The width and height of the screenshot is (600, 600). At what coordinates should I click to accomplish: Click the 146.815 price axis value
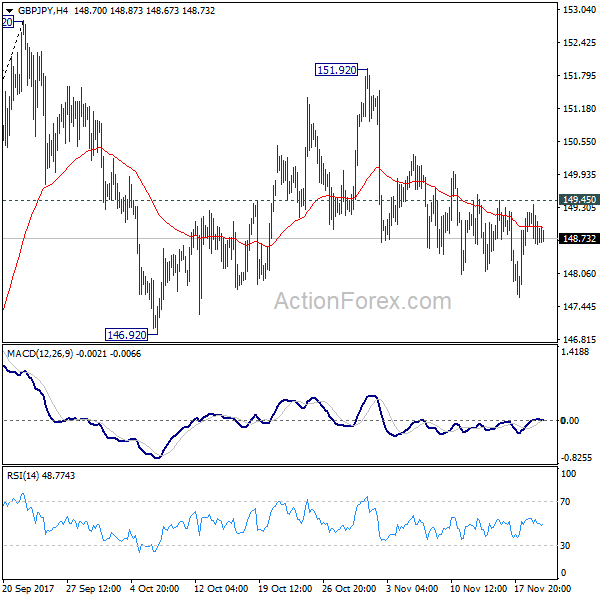579,339
